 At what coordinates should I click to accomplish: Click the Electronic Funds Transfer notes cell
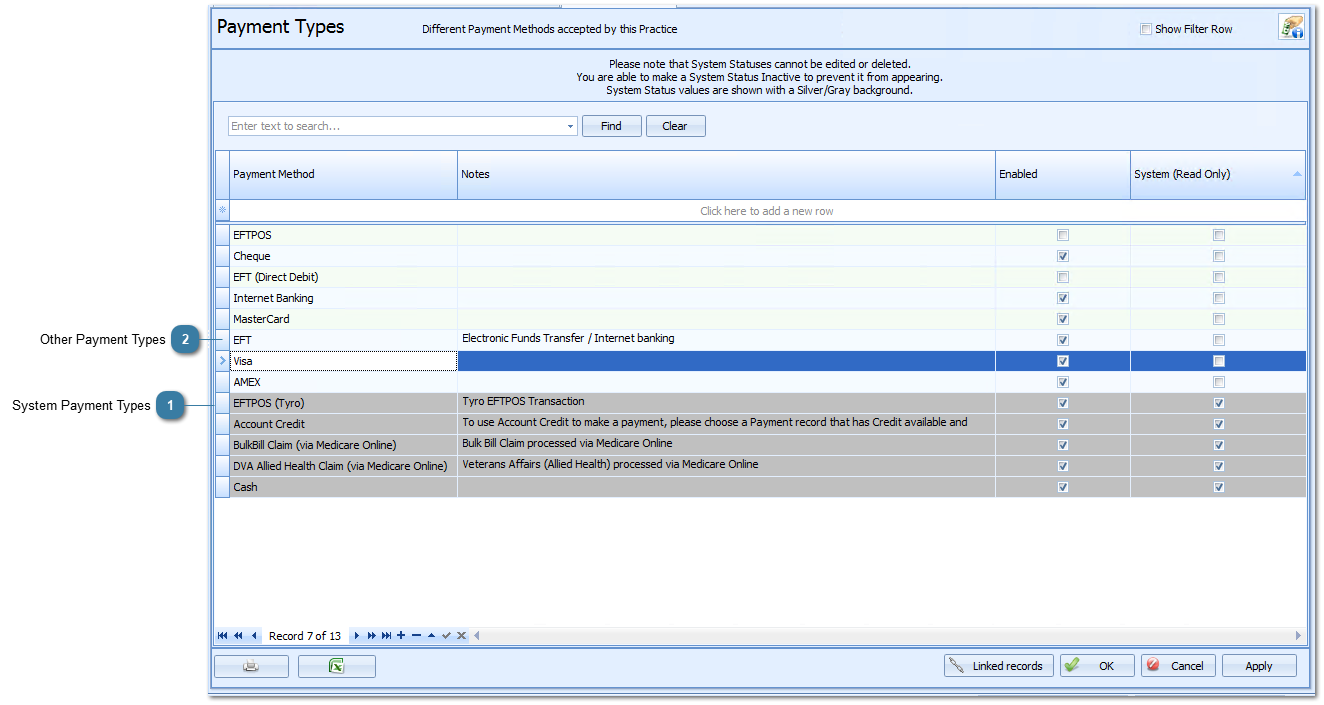(x=726, y=339)
